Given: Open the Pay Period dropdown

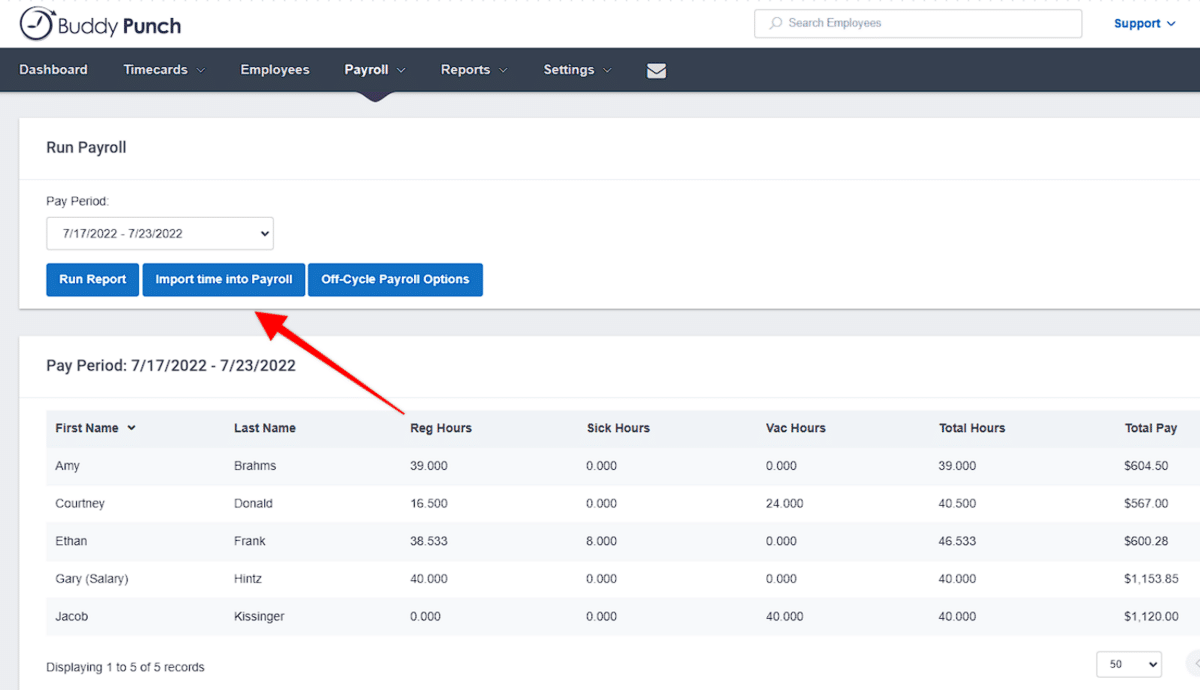Looking at the screenshot, I should tap(160, 233).
